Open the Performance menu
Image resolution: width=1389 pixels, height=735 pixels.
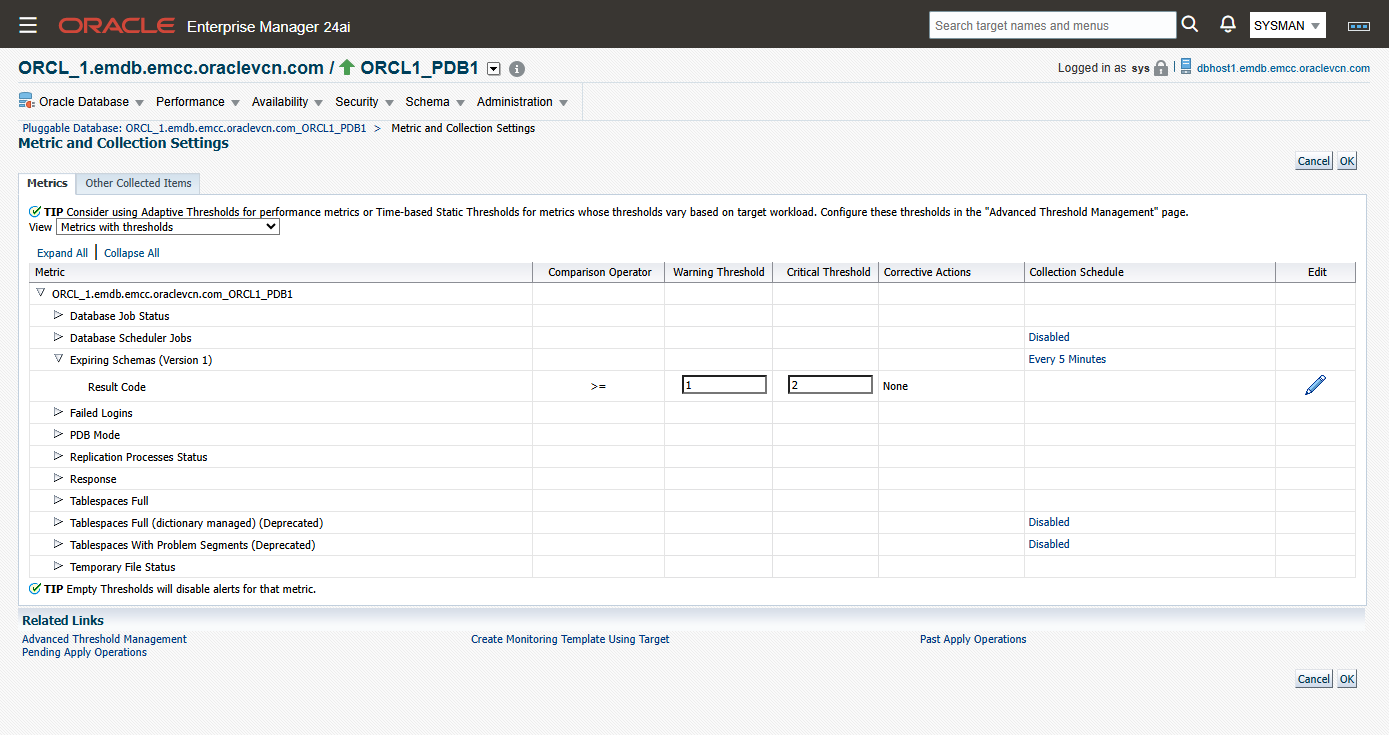(197, 102)
